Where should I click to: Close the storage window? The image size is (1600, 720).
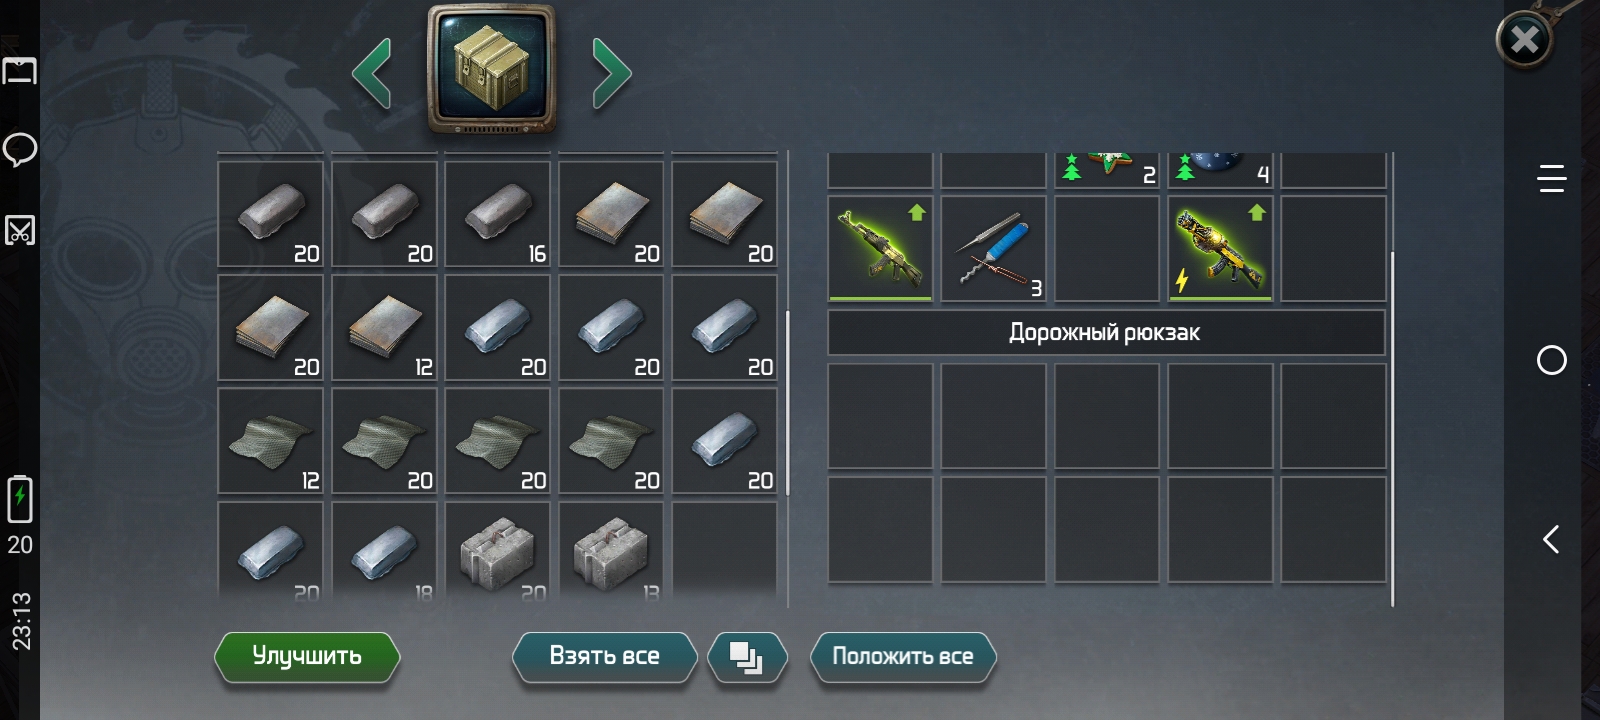coord(1524,40)
